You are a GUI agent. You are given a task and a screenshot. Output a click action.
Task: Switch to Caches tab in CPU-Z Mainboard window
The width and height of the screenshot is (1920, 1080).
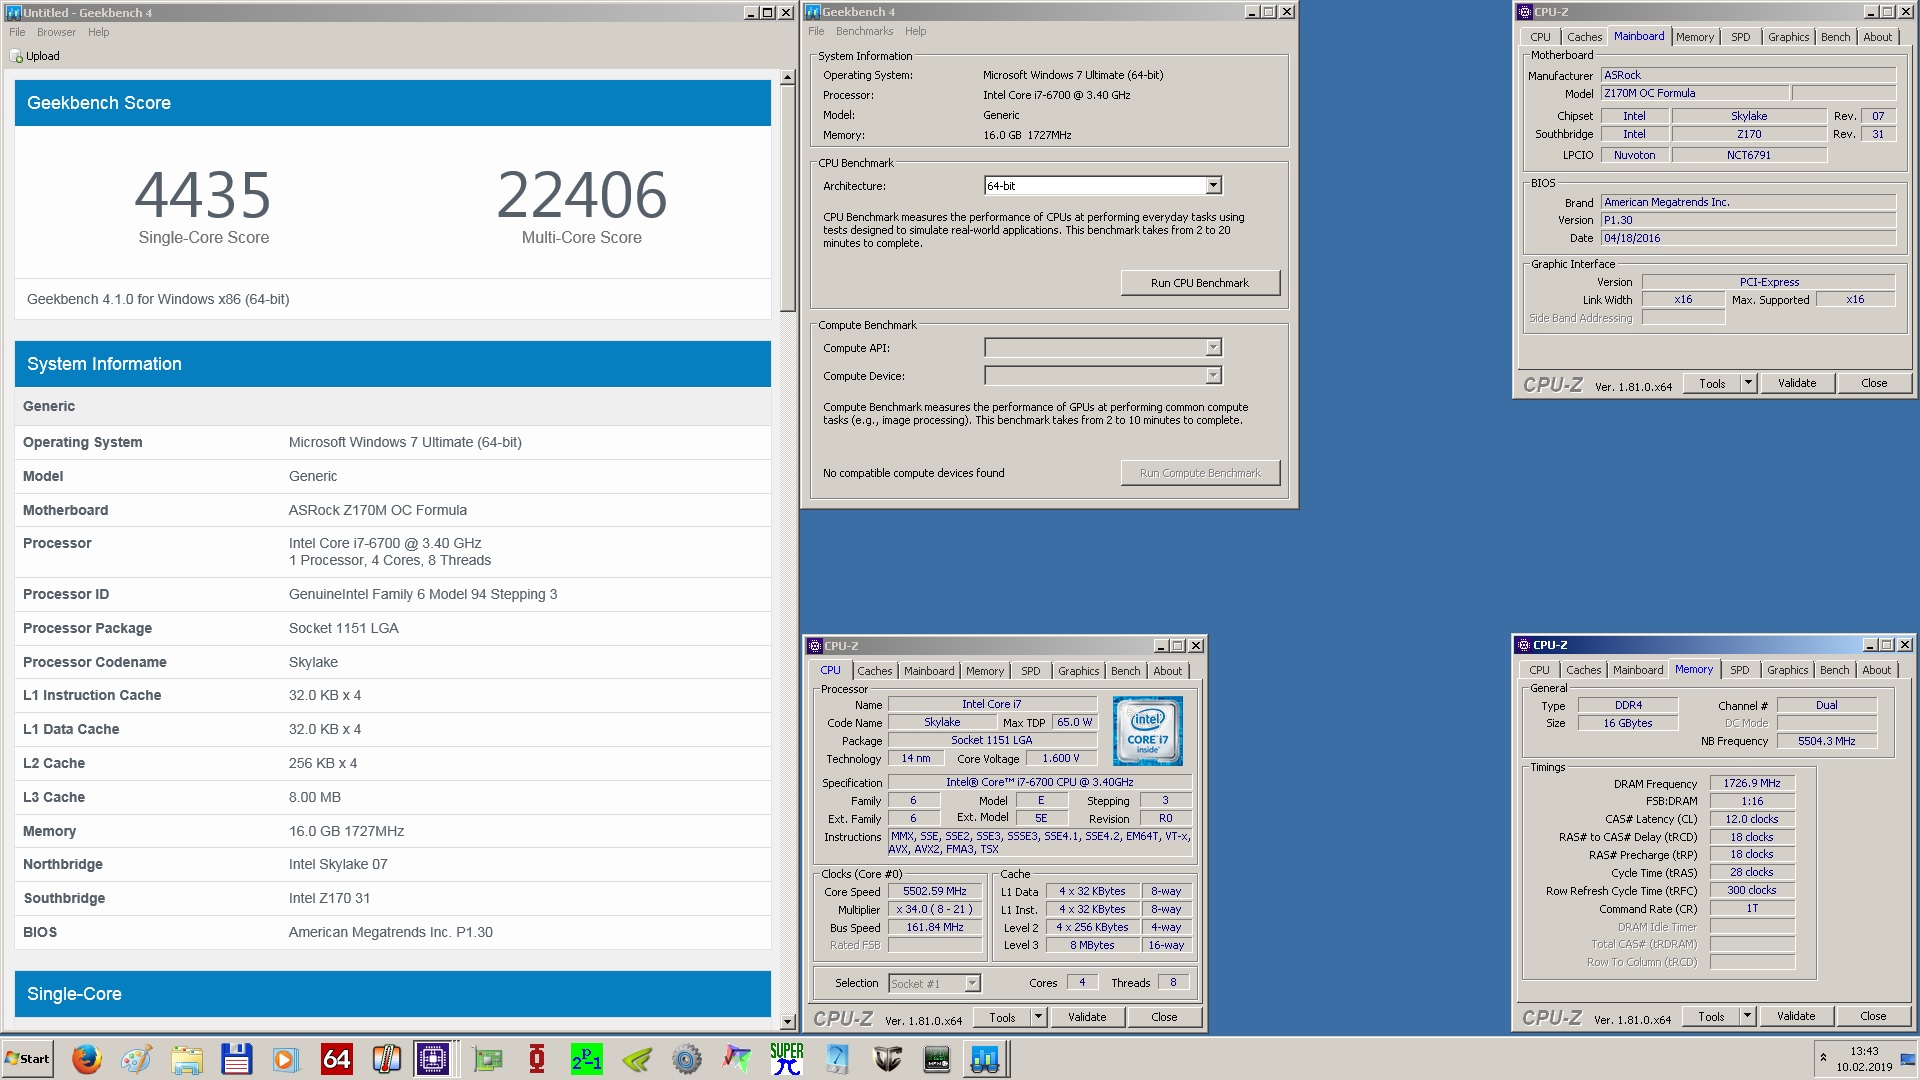point(1584,37)
